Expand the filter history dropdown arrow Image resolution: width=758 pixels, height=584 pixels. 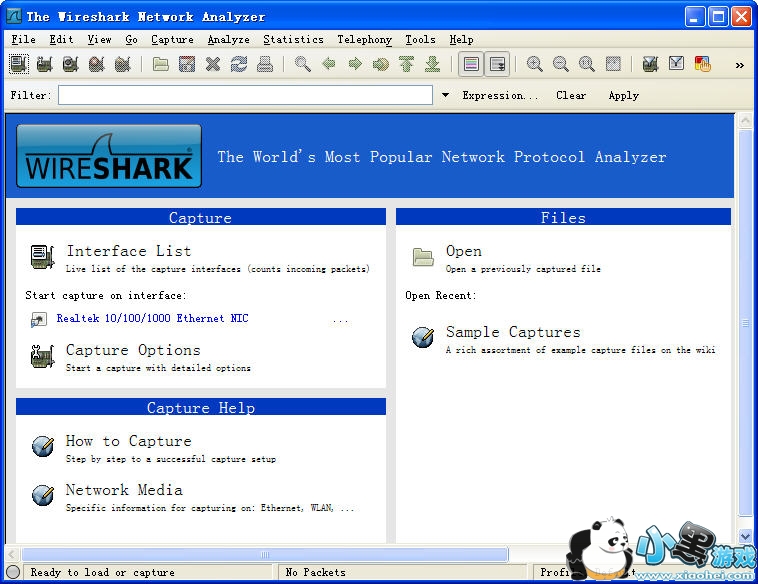[445, 96]
